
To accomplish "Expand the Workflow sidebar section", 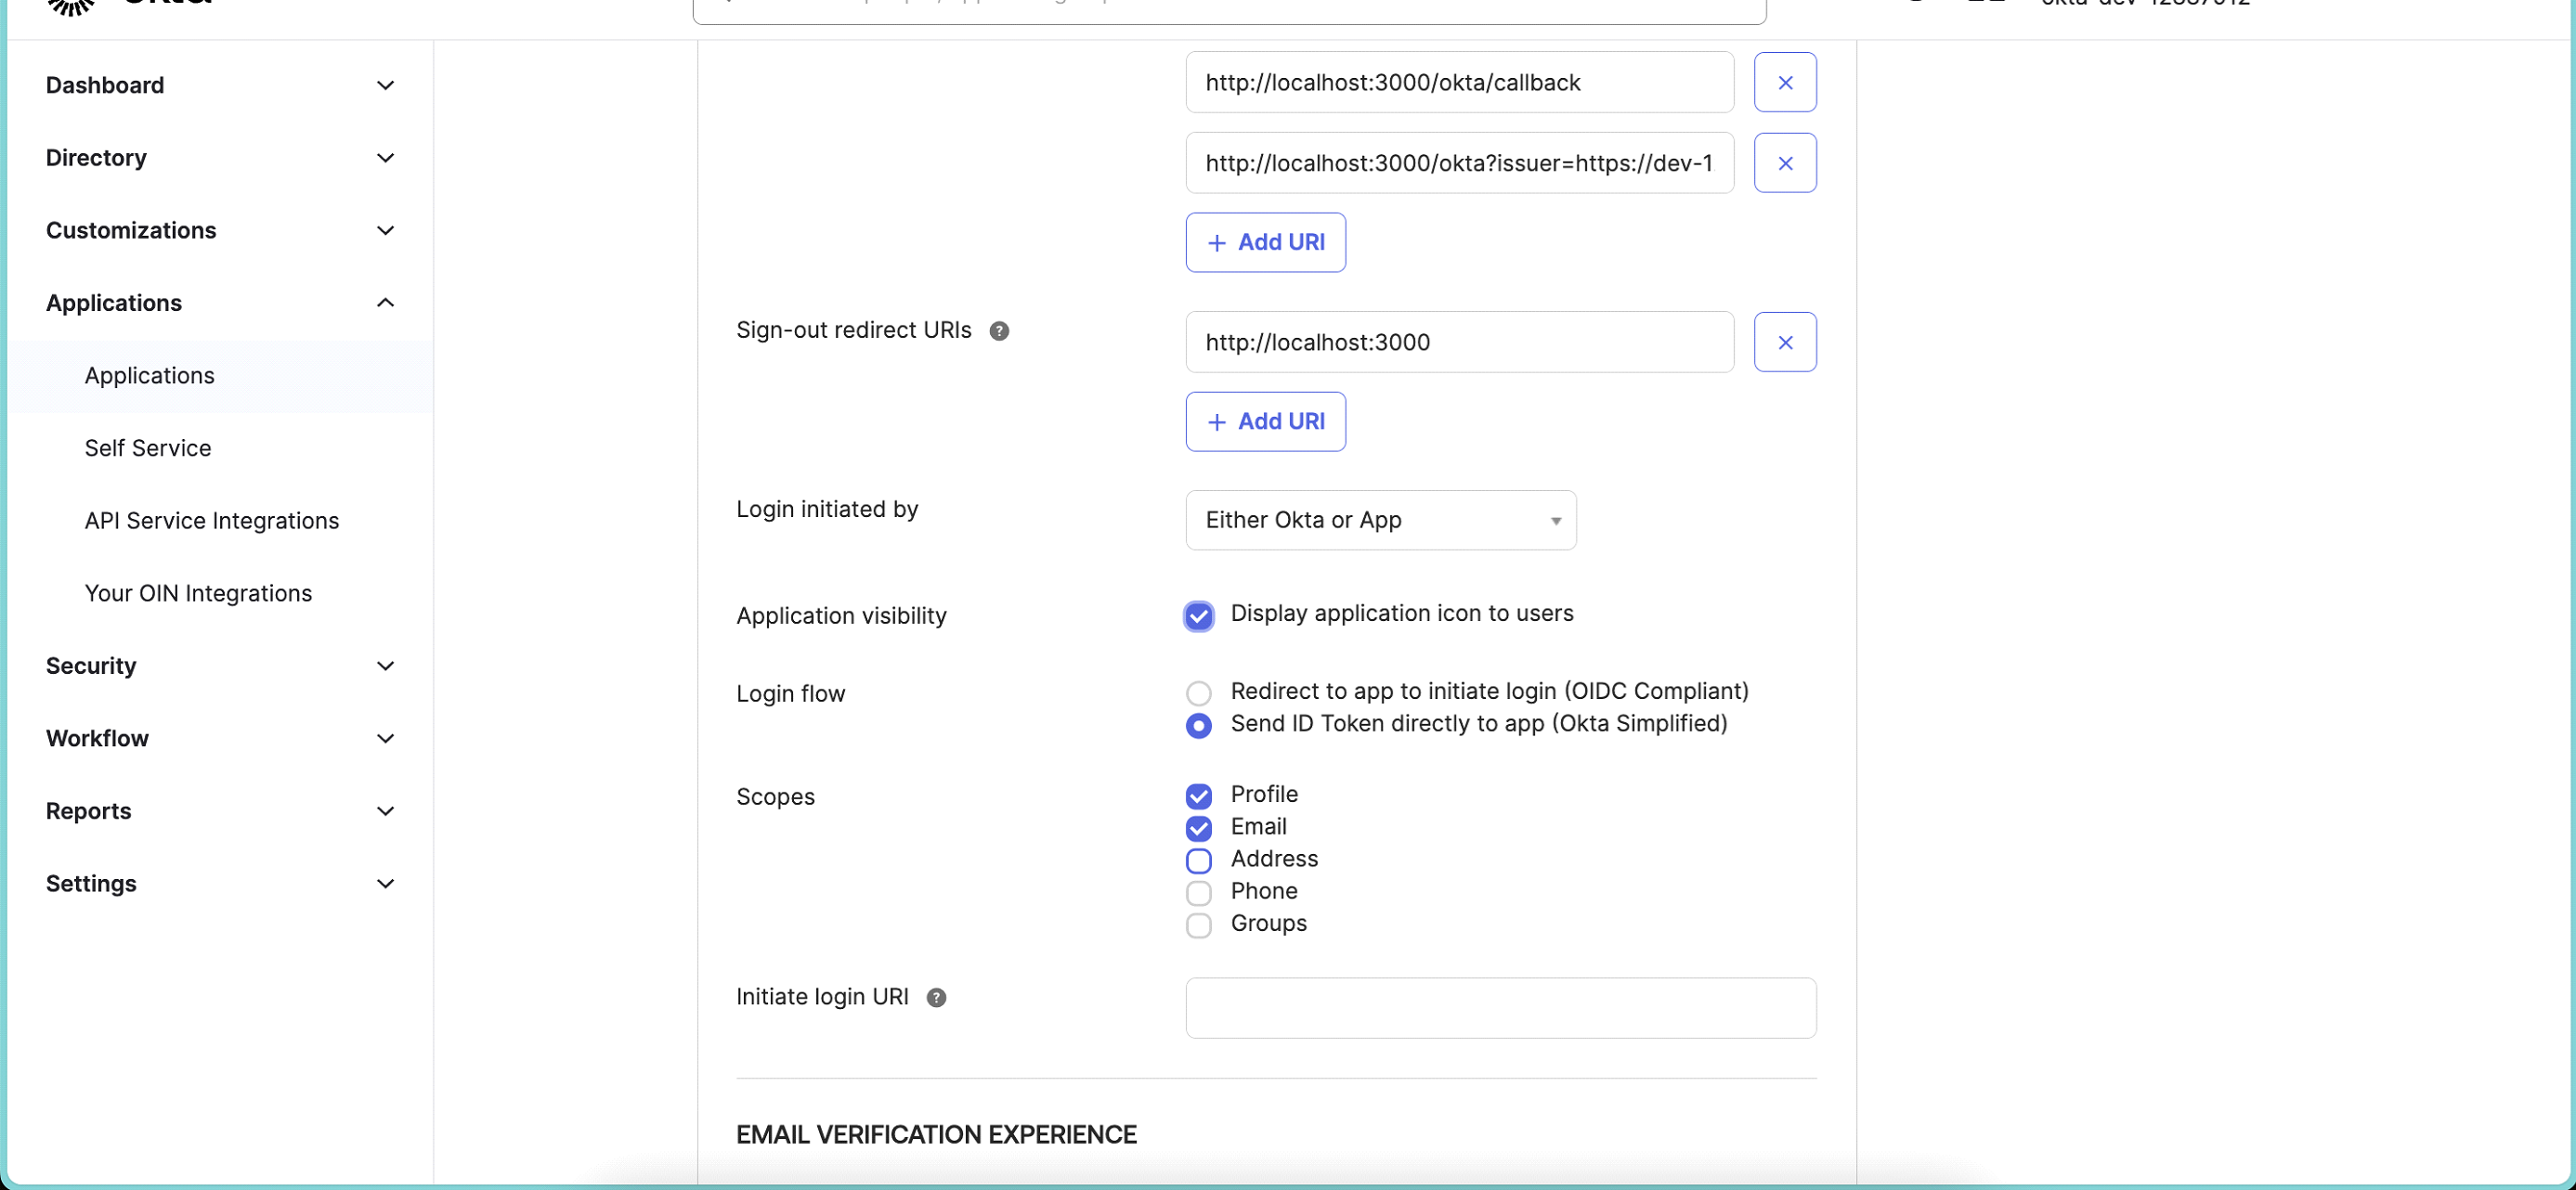I will [218, 738].
